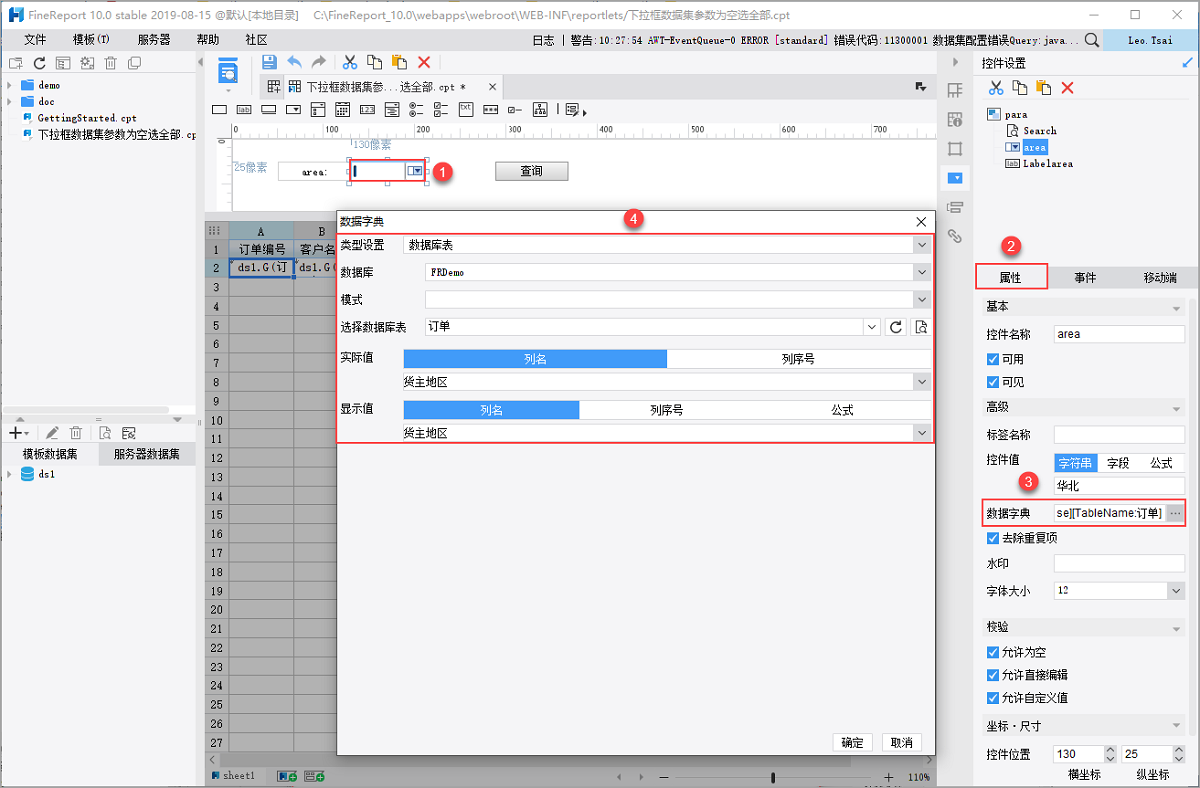Image resolution: width=1200 pixels, height=788 pixels.
Task: Open the 模板 menu
Action: coord(91,40)
